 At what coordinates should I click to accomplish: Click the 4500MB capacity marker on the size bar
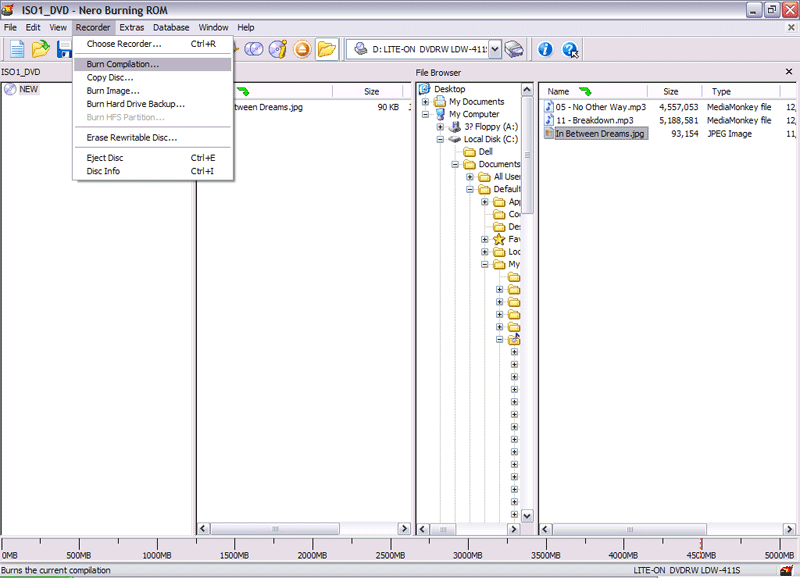click(x=701, y=550)
